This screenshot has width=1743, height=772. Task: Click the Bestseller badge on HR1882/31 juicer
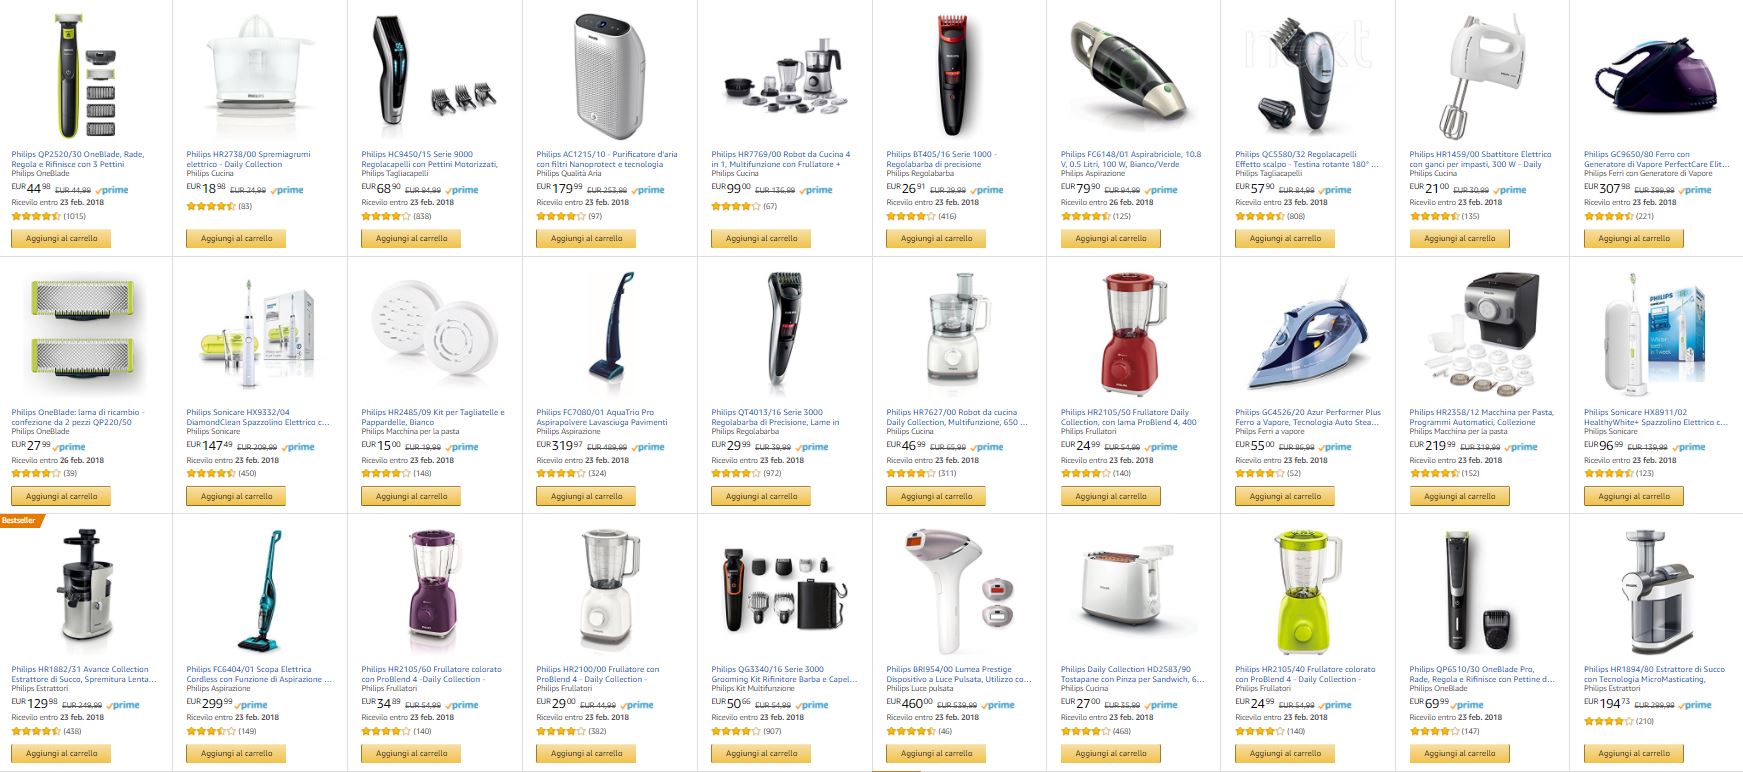[20, 521]
